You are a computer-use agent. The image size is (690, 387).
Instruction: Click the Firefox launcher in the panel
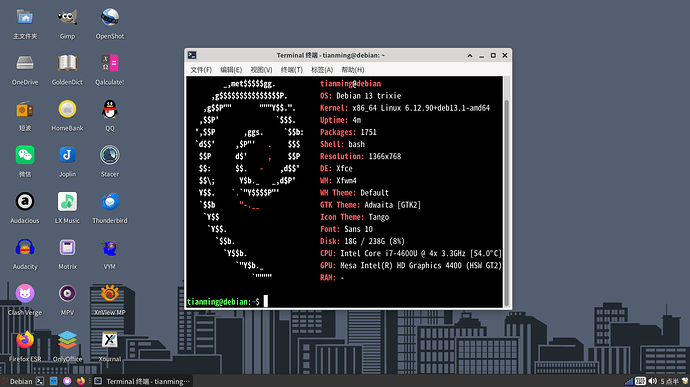click(81, 381)
